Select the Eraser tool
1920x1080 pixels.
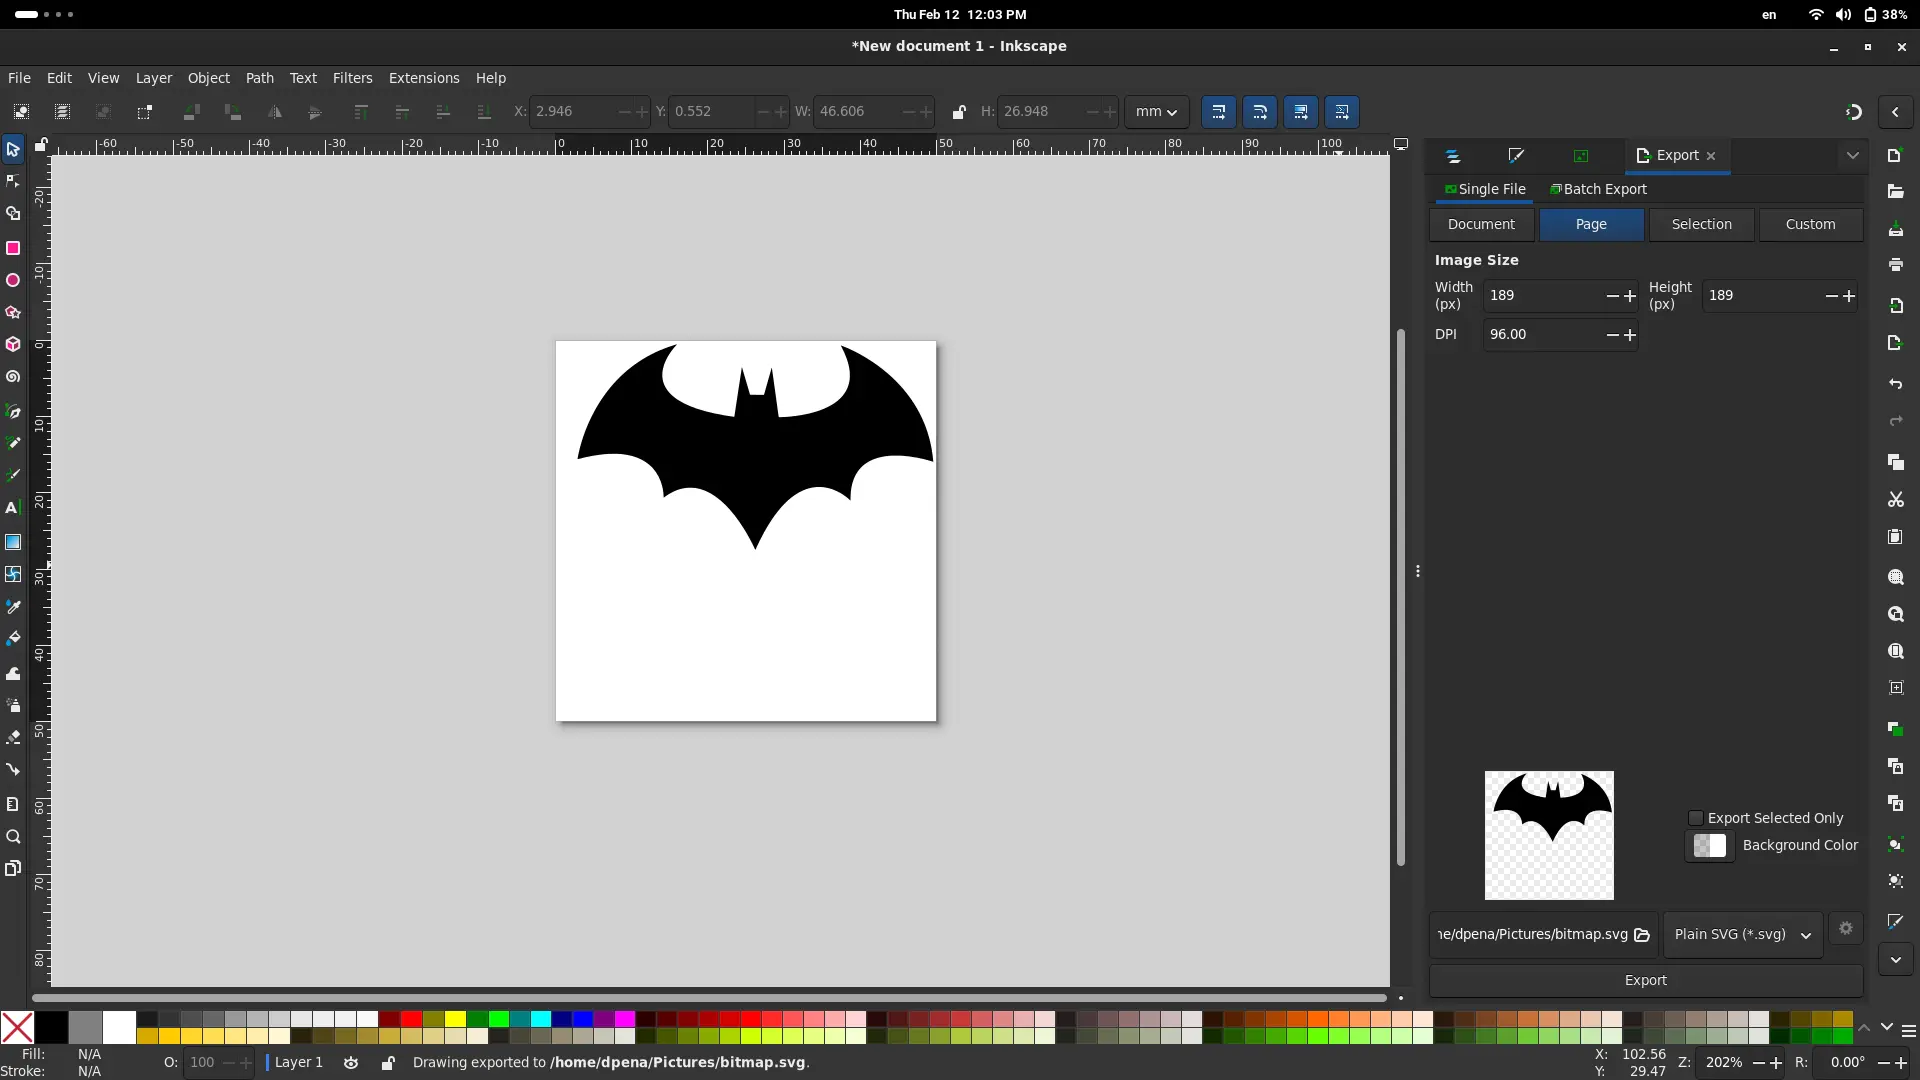click(x=13, y=737)
